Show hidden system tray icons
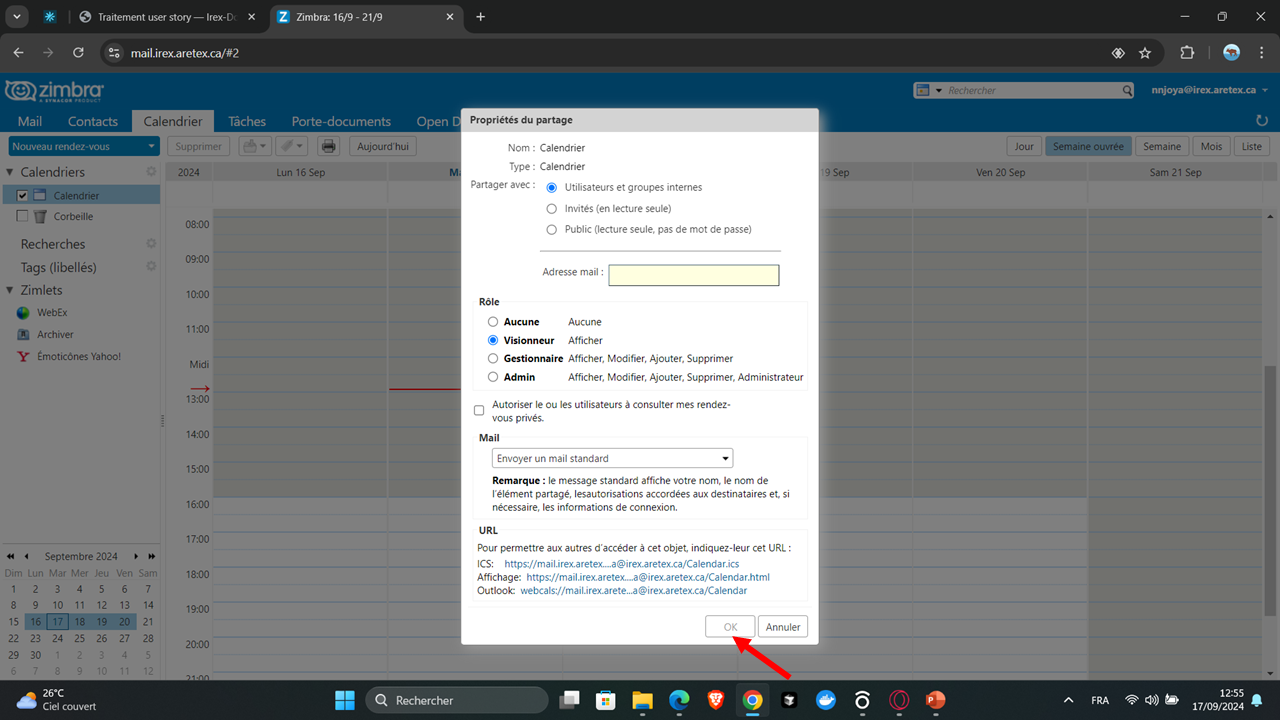Viewport: 1280px width, 720px height. (1068, 700)
